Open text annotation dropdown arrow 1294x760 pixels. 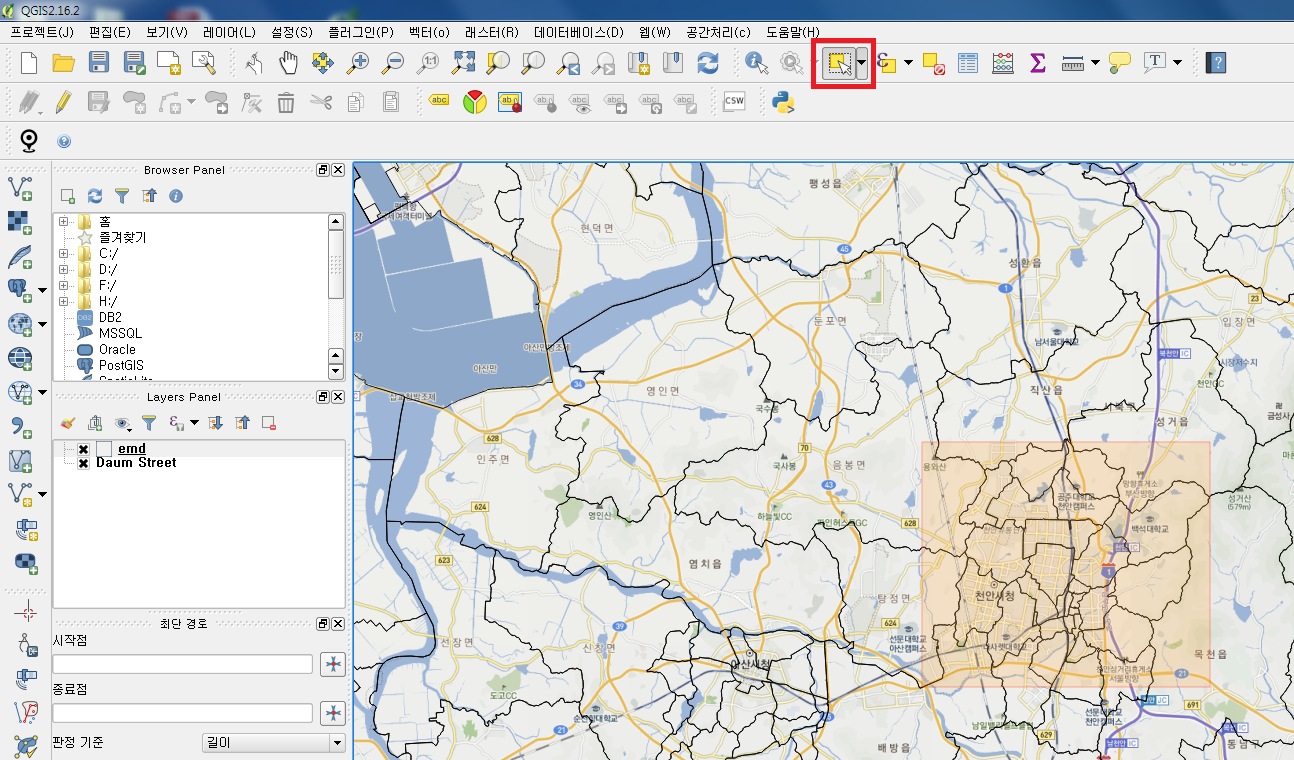tap(1177, 63)
